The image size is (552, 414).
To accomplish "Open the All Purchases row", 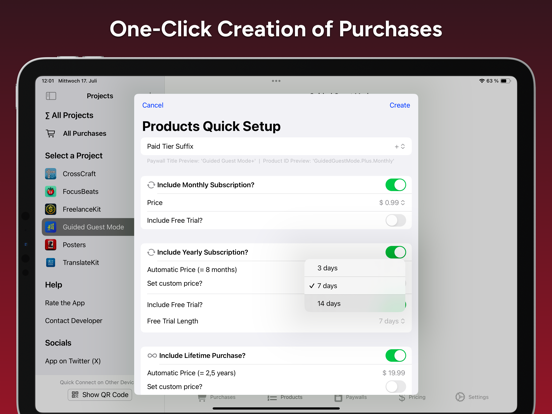I will click(84, 133).
